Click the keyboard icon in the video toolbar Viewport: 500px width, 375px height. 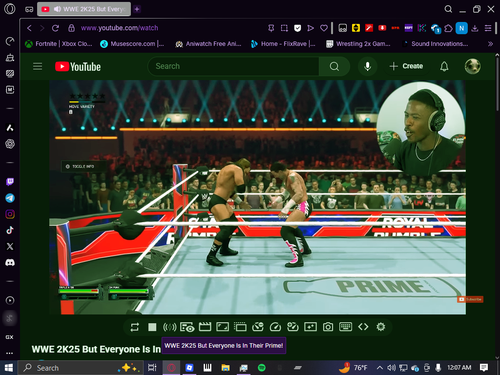tap(345, 327)
